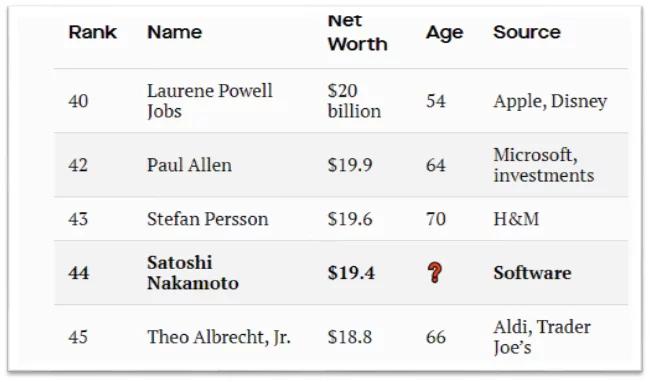Select the Paul Allen name cell
The image size is (650, 382).
pyautogui.click(x=189, y=165)
